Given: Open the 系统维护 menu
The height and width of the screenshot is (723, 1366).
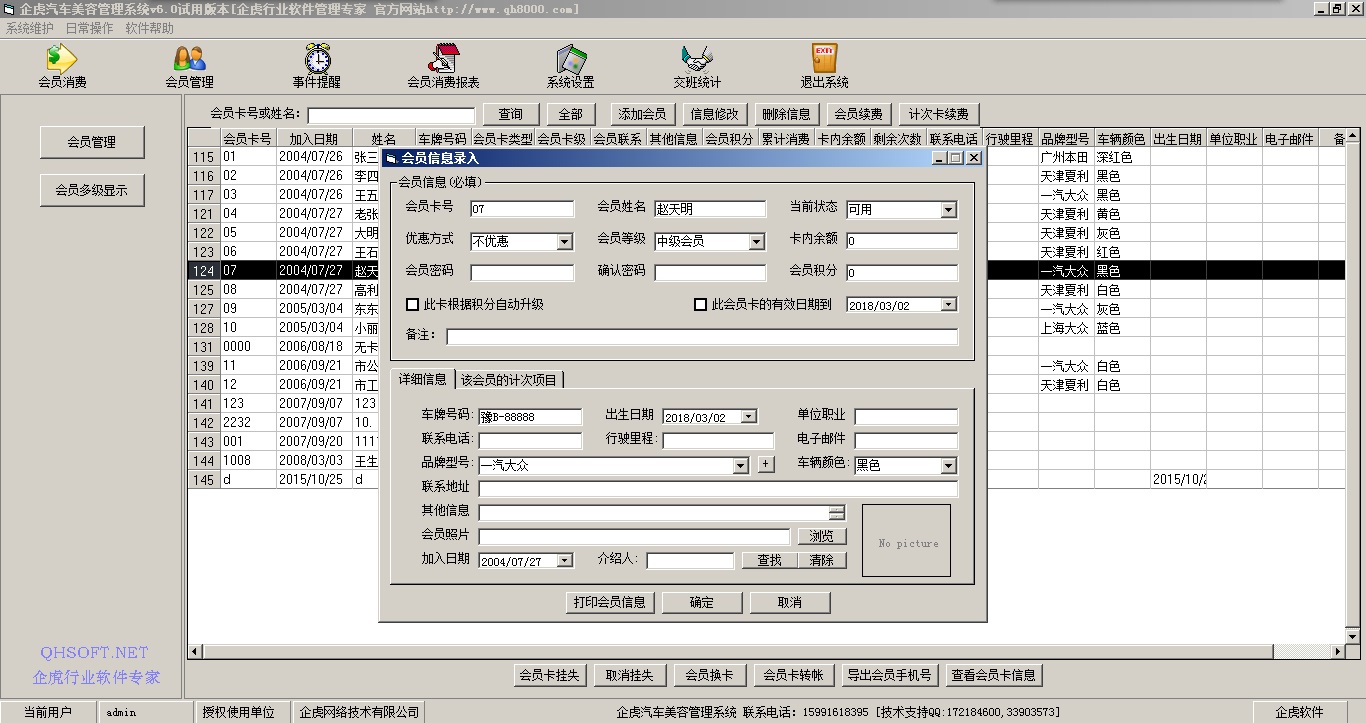Looking at the screenshot, I should (30, 28).
